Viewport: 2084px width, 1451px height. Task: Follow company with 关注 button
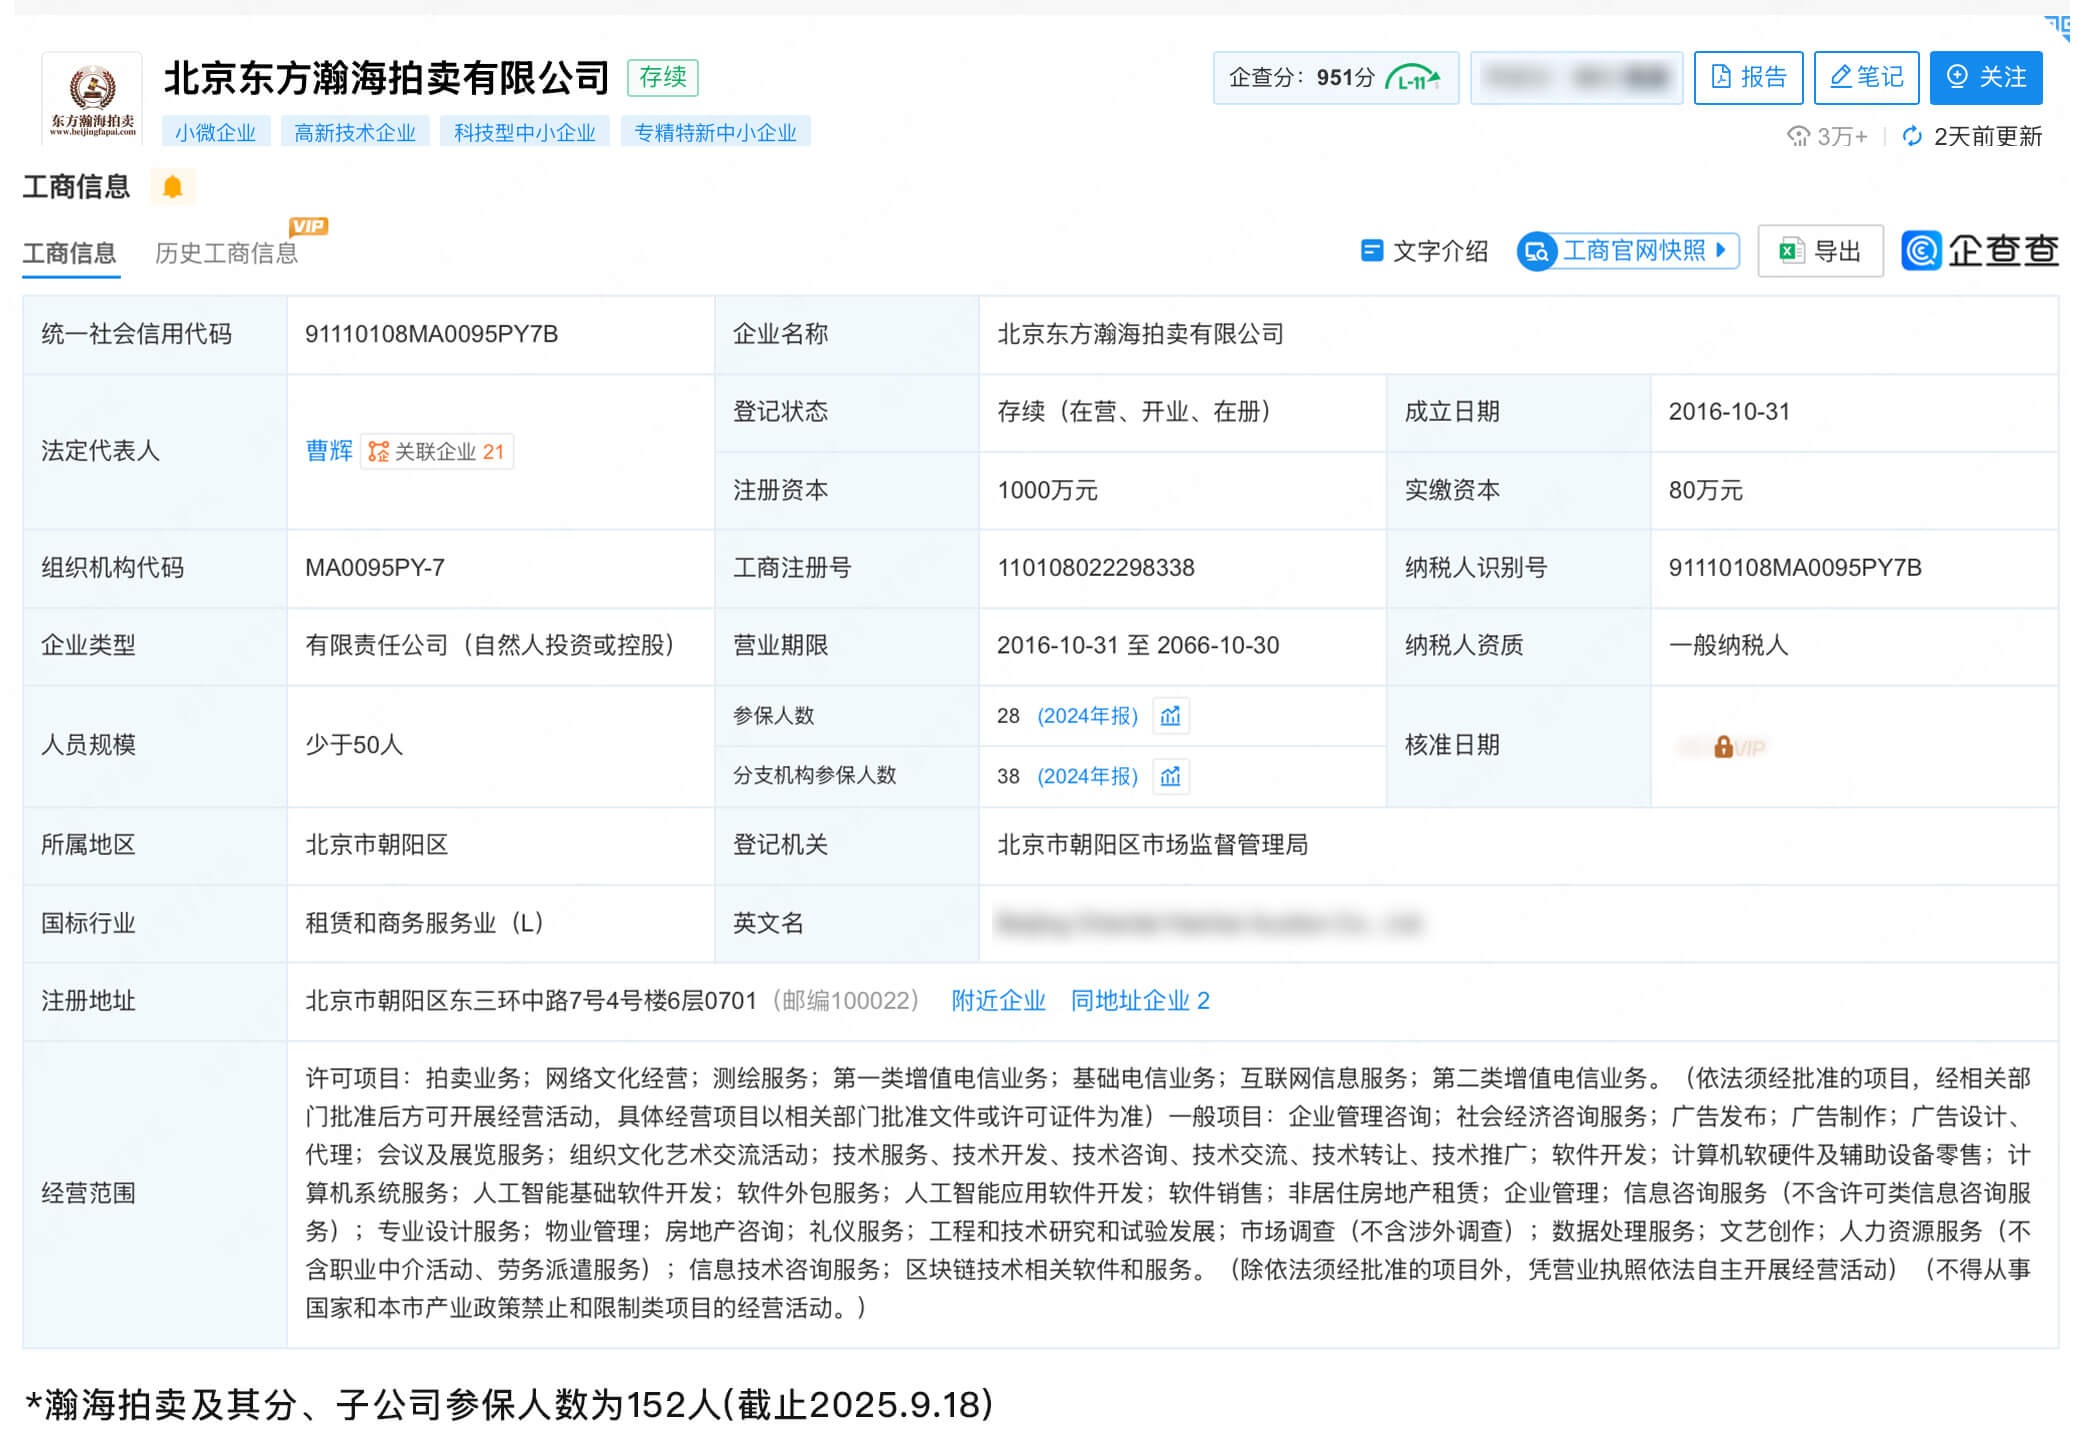[x=1986, y=78]
